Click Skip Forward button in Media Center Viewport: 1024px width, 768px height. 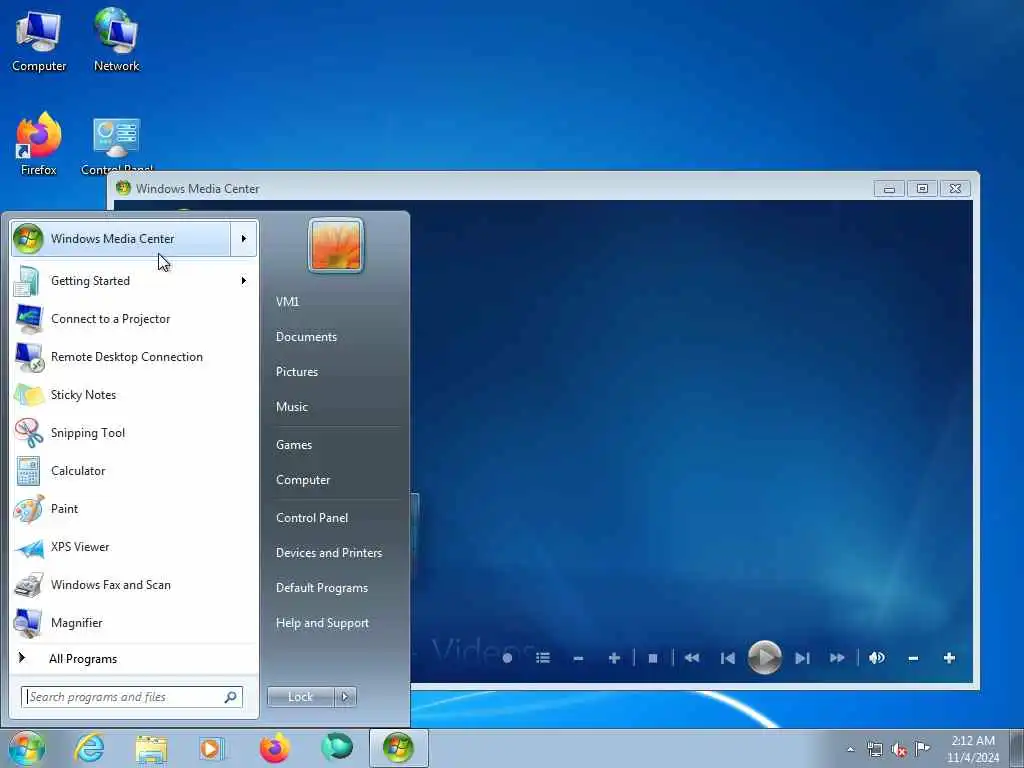[802, 658]
